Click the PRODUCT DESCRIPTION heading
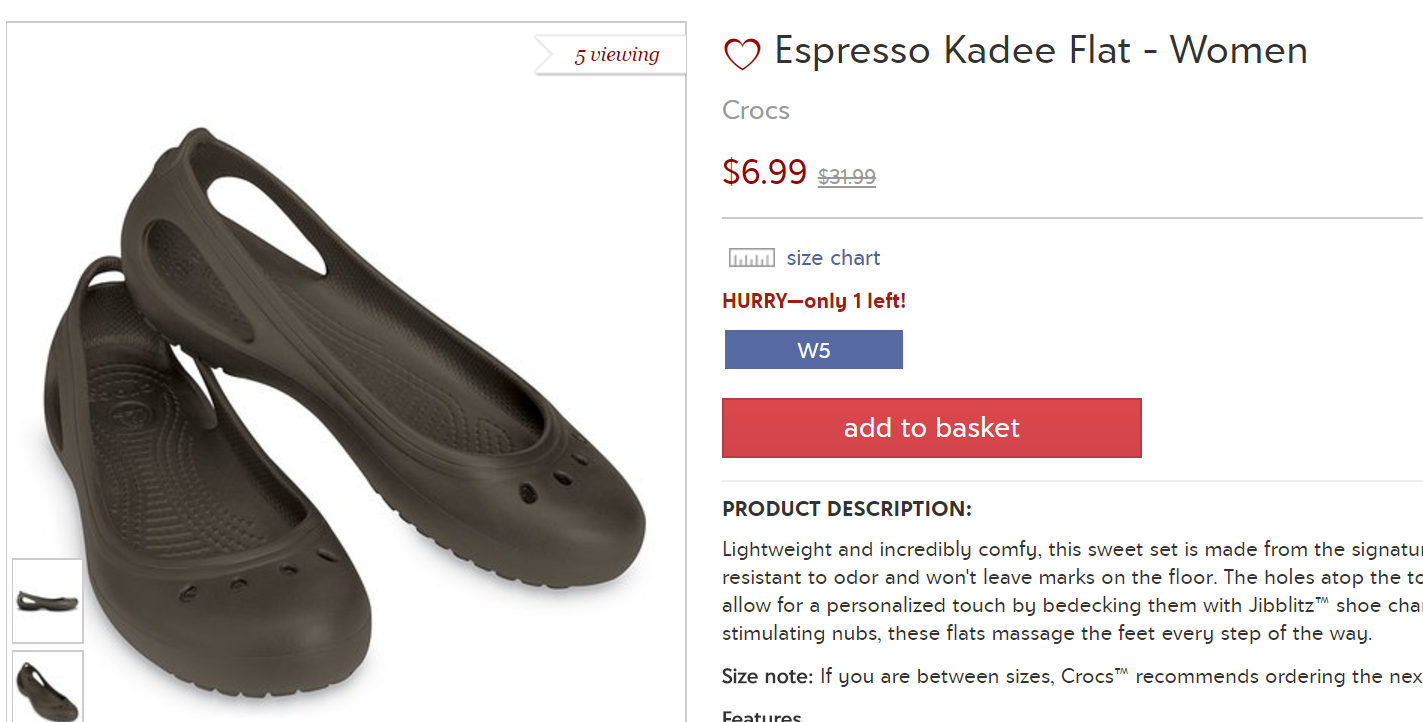Image resolution: width=1423 pixels, height=722 pixels. point(846,509)
